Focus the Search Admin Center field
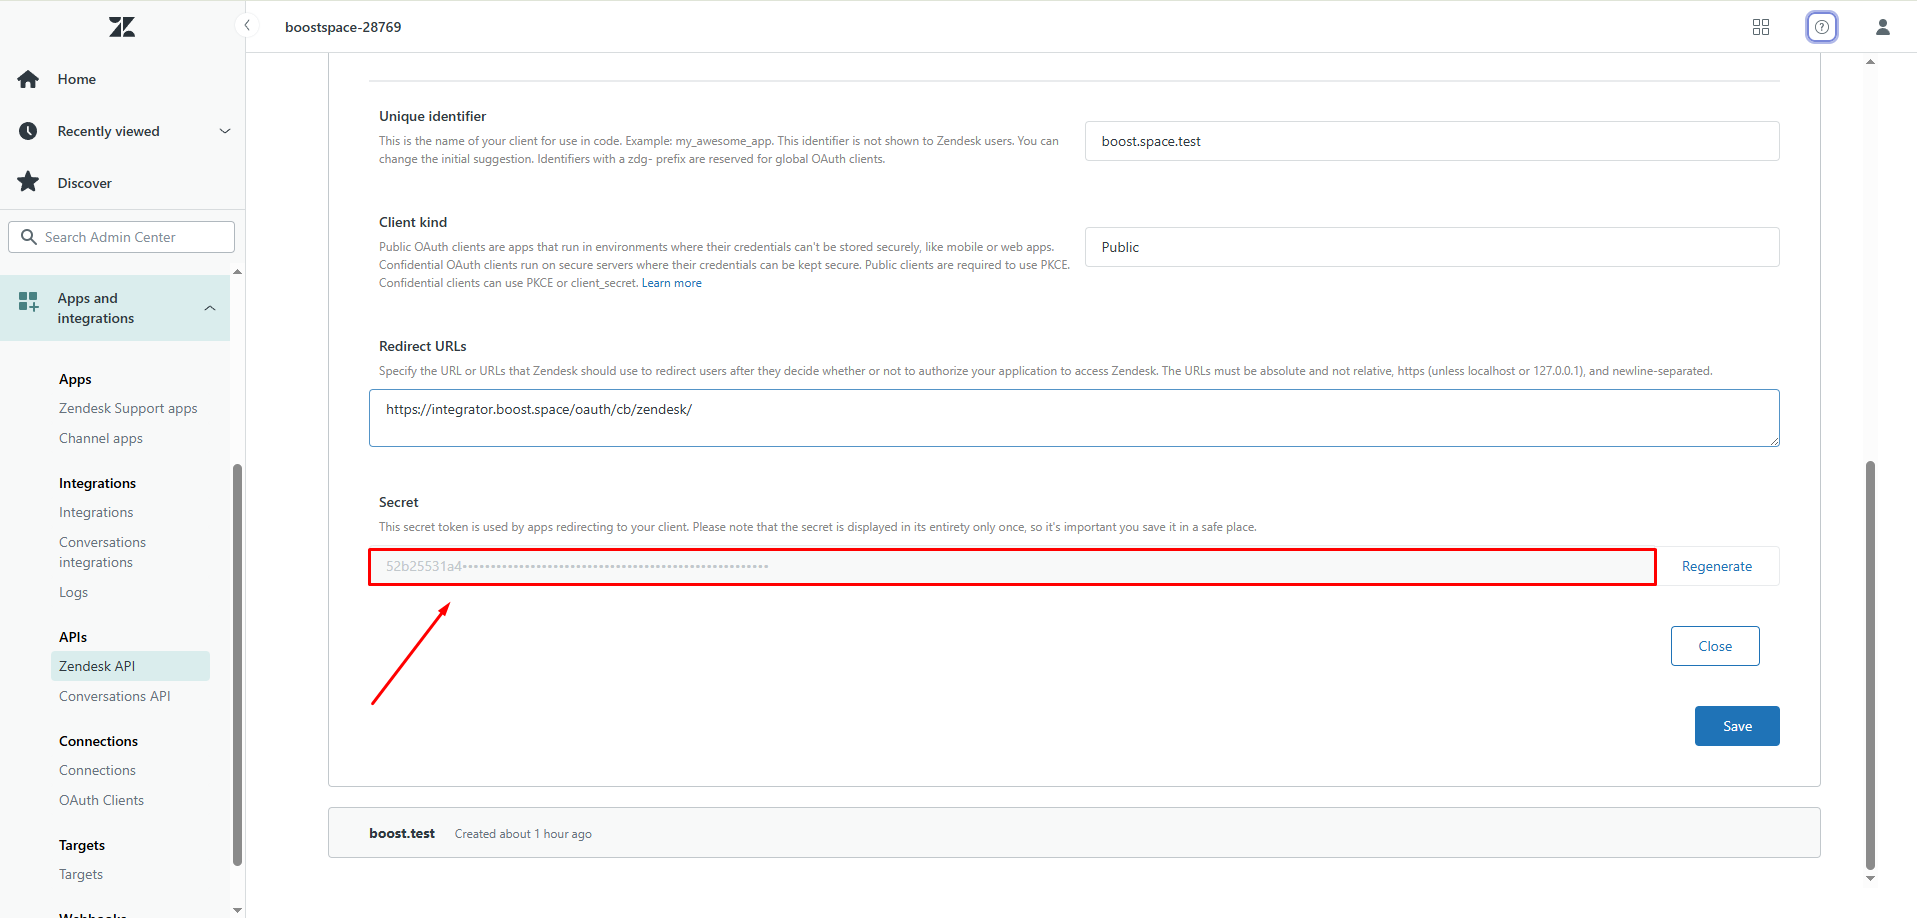Screen dimensions: 1917x918 click(122, 237)
